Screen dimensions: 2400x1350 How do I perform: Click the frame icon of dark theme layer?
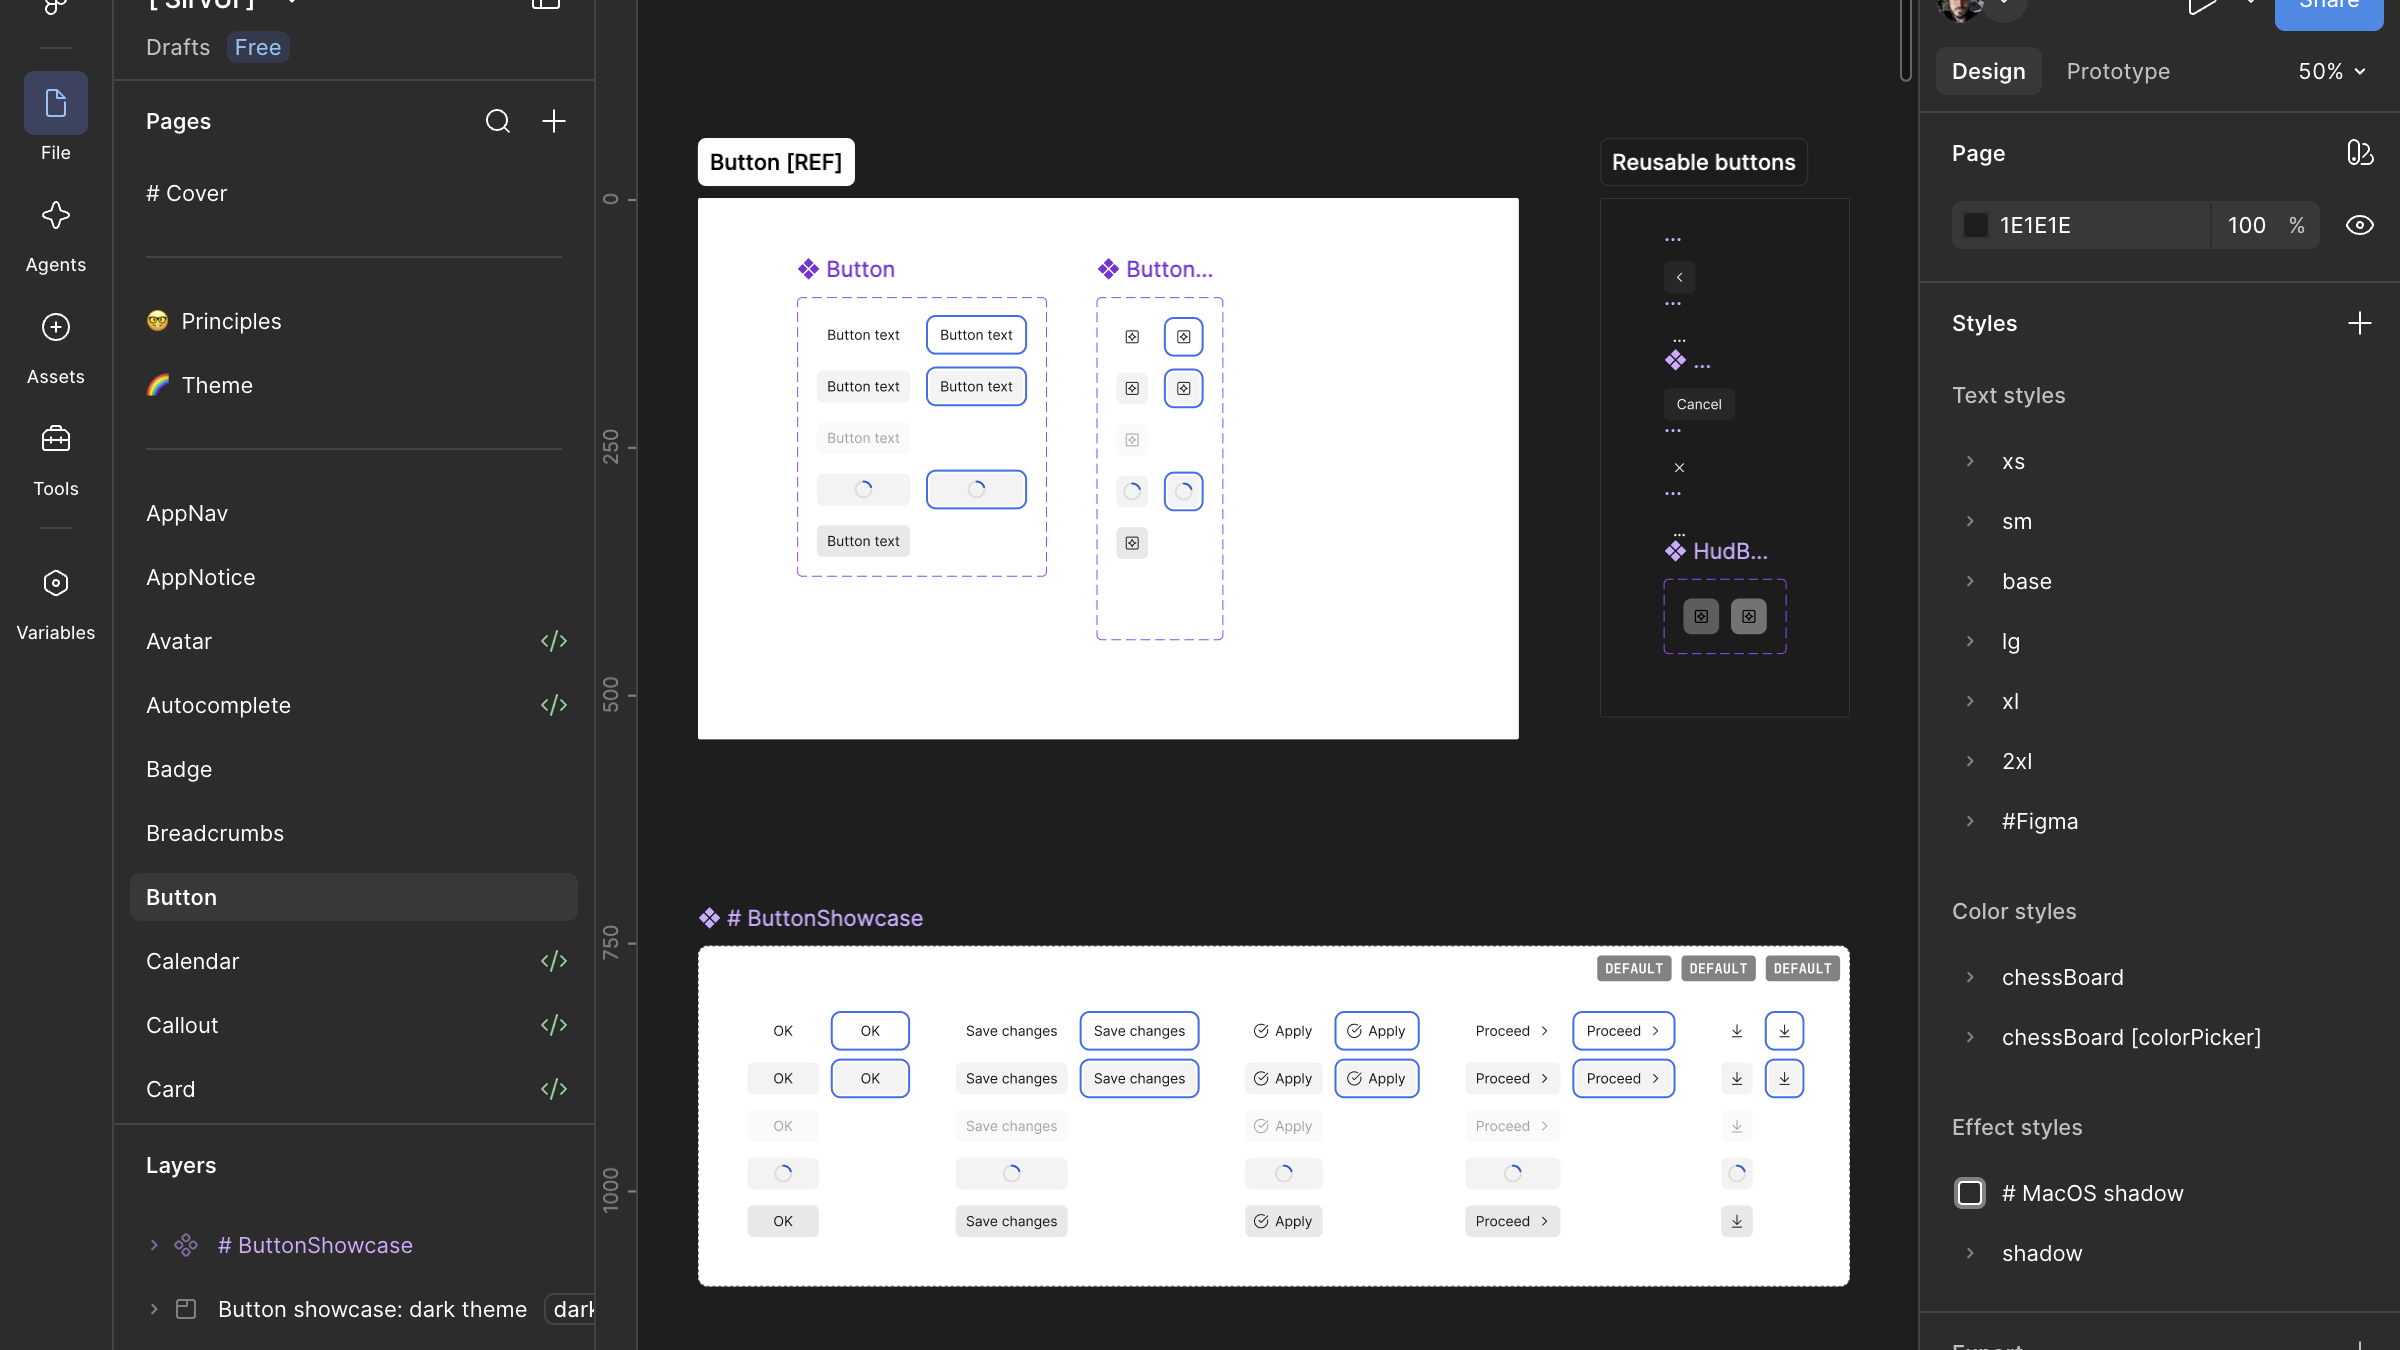(186, 1309)
